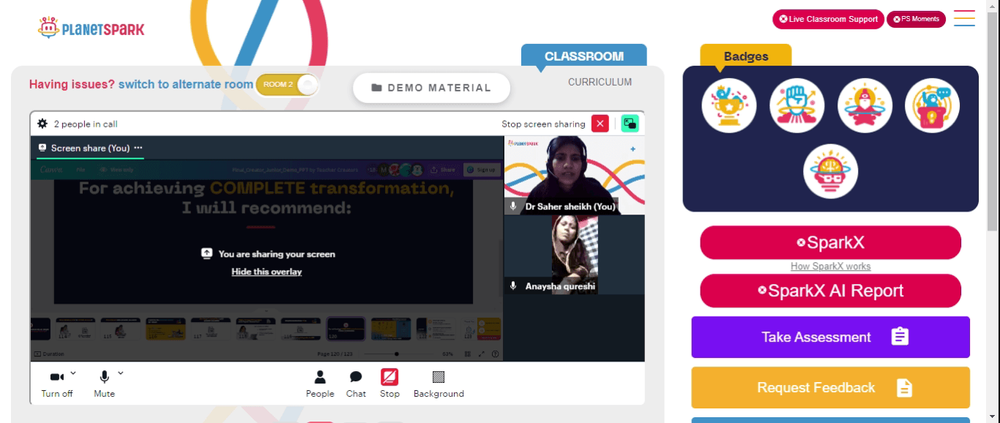Open the How SparkX works link

(830, 267)
